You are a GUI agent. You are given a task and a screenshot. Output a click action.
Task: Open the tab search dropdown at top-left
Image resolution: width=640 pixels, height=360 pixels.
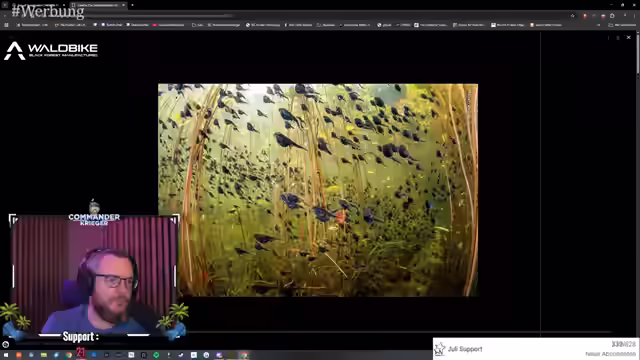pos(4,5)
